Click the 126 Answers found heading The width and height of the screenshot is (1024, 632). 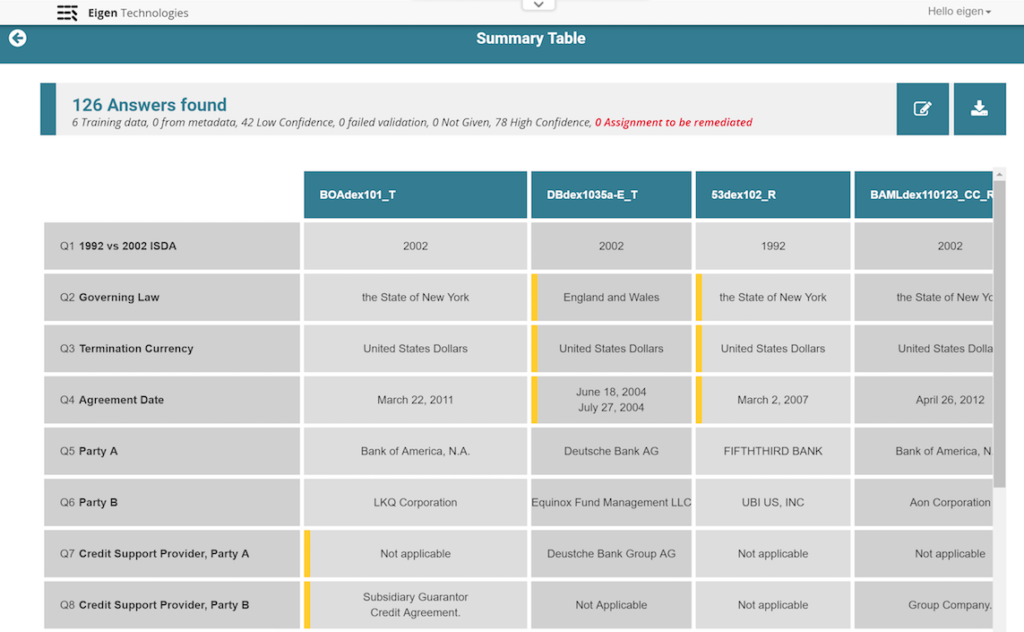click(x=150, y=104)
